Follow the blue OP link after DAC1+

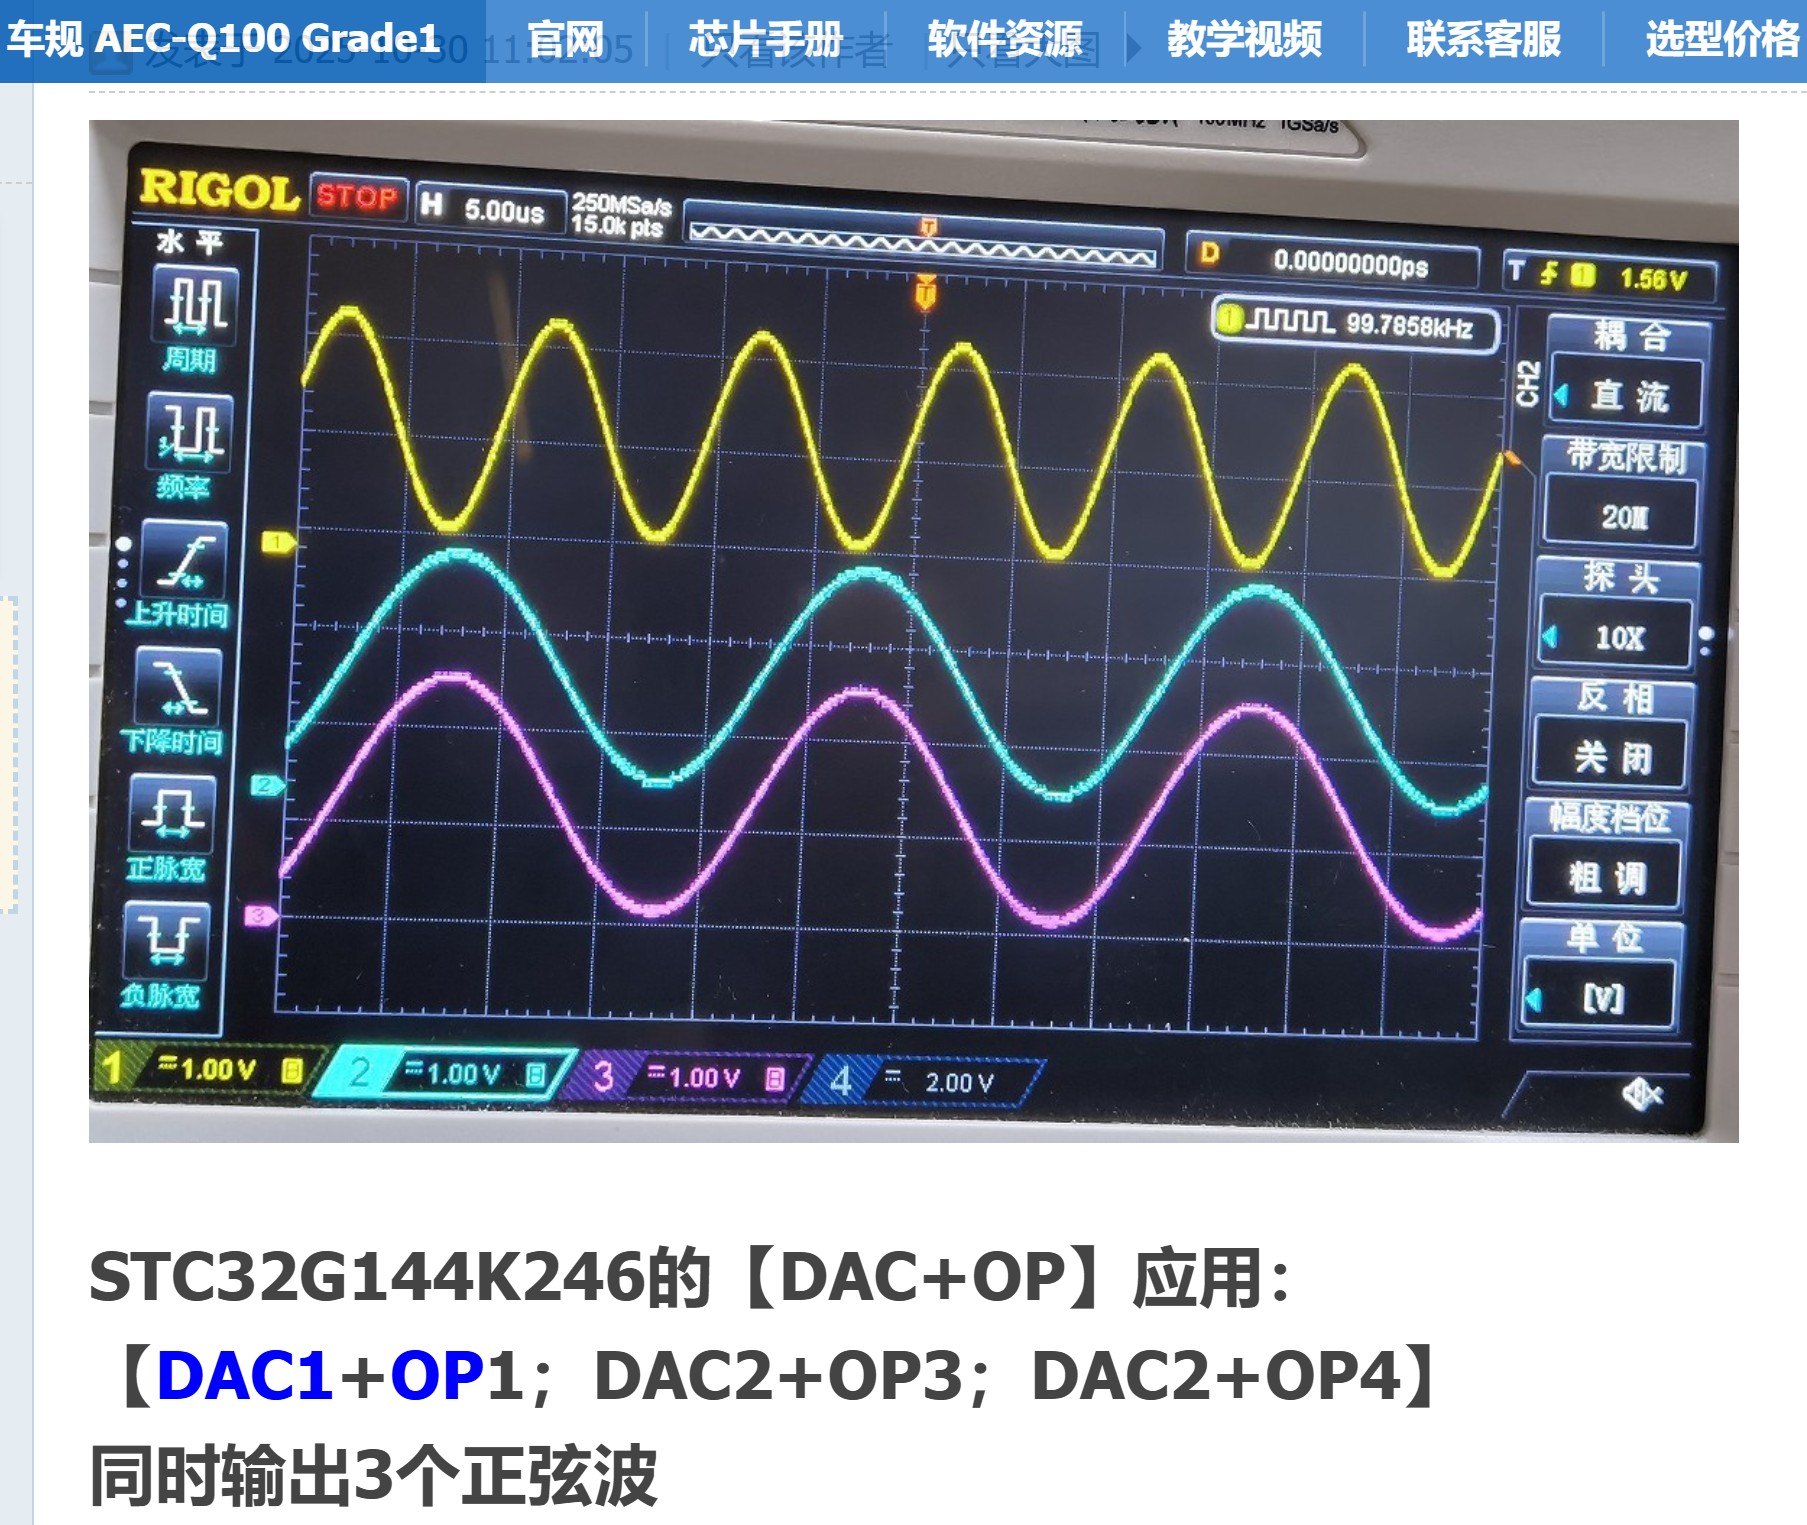click(438, 1376)
